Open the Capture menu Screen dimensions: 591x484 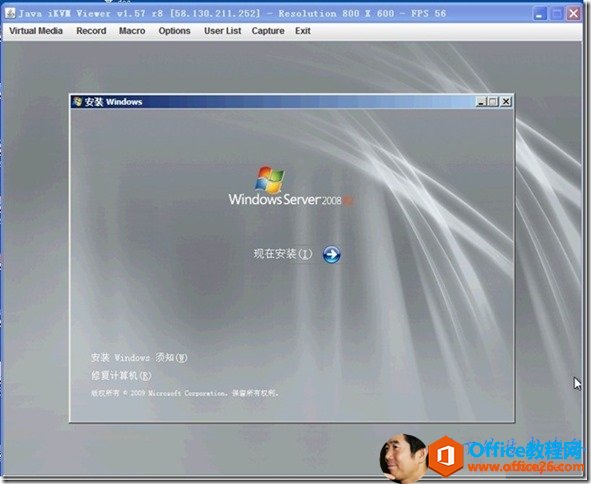(268, 31)
